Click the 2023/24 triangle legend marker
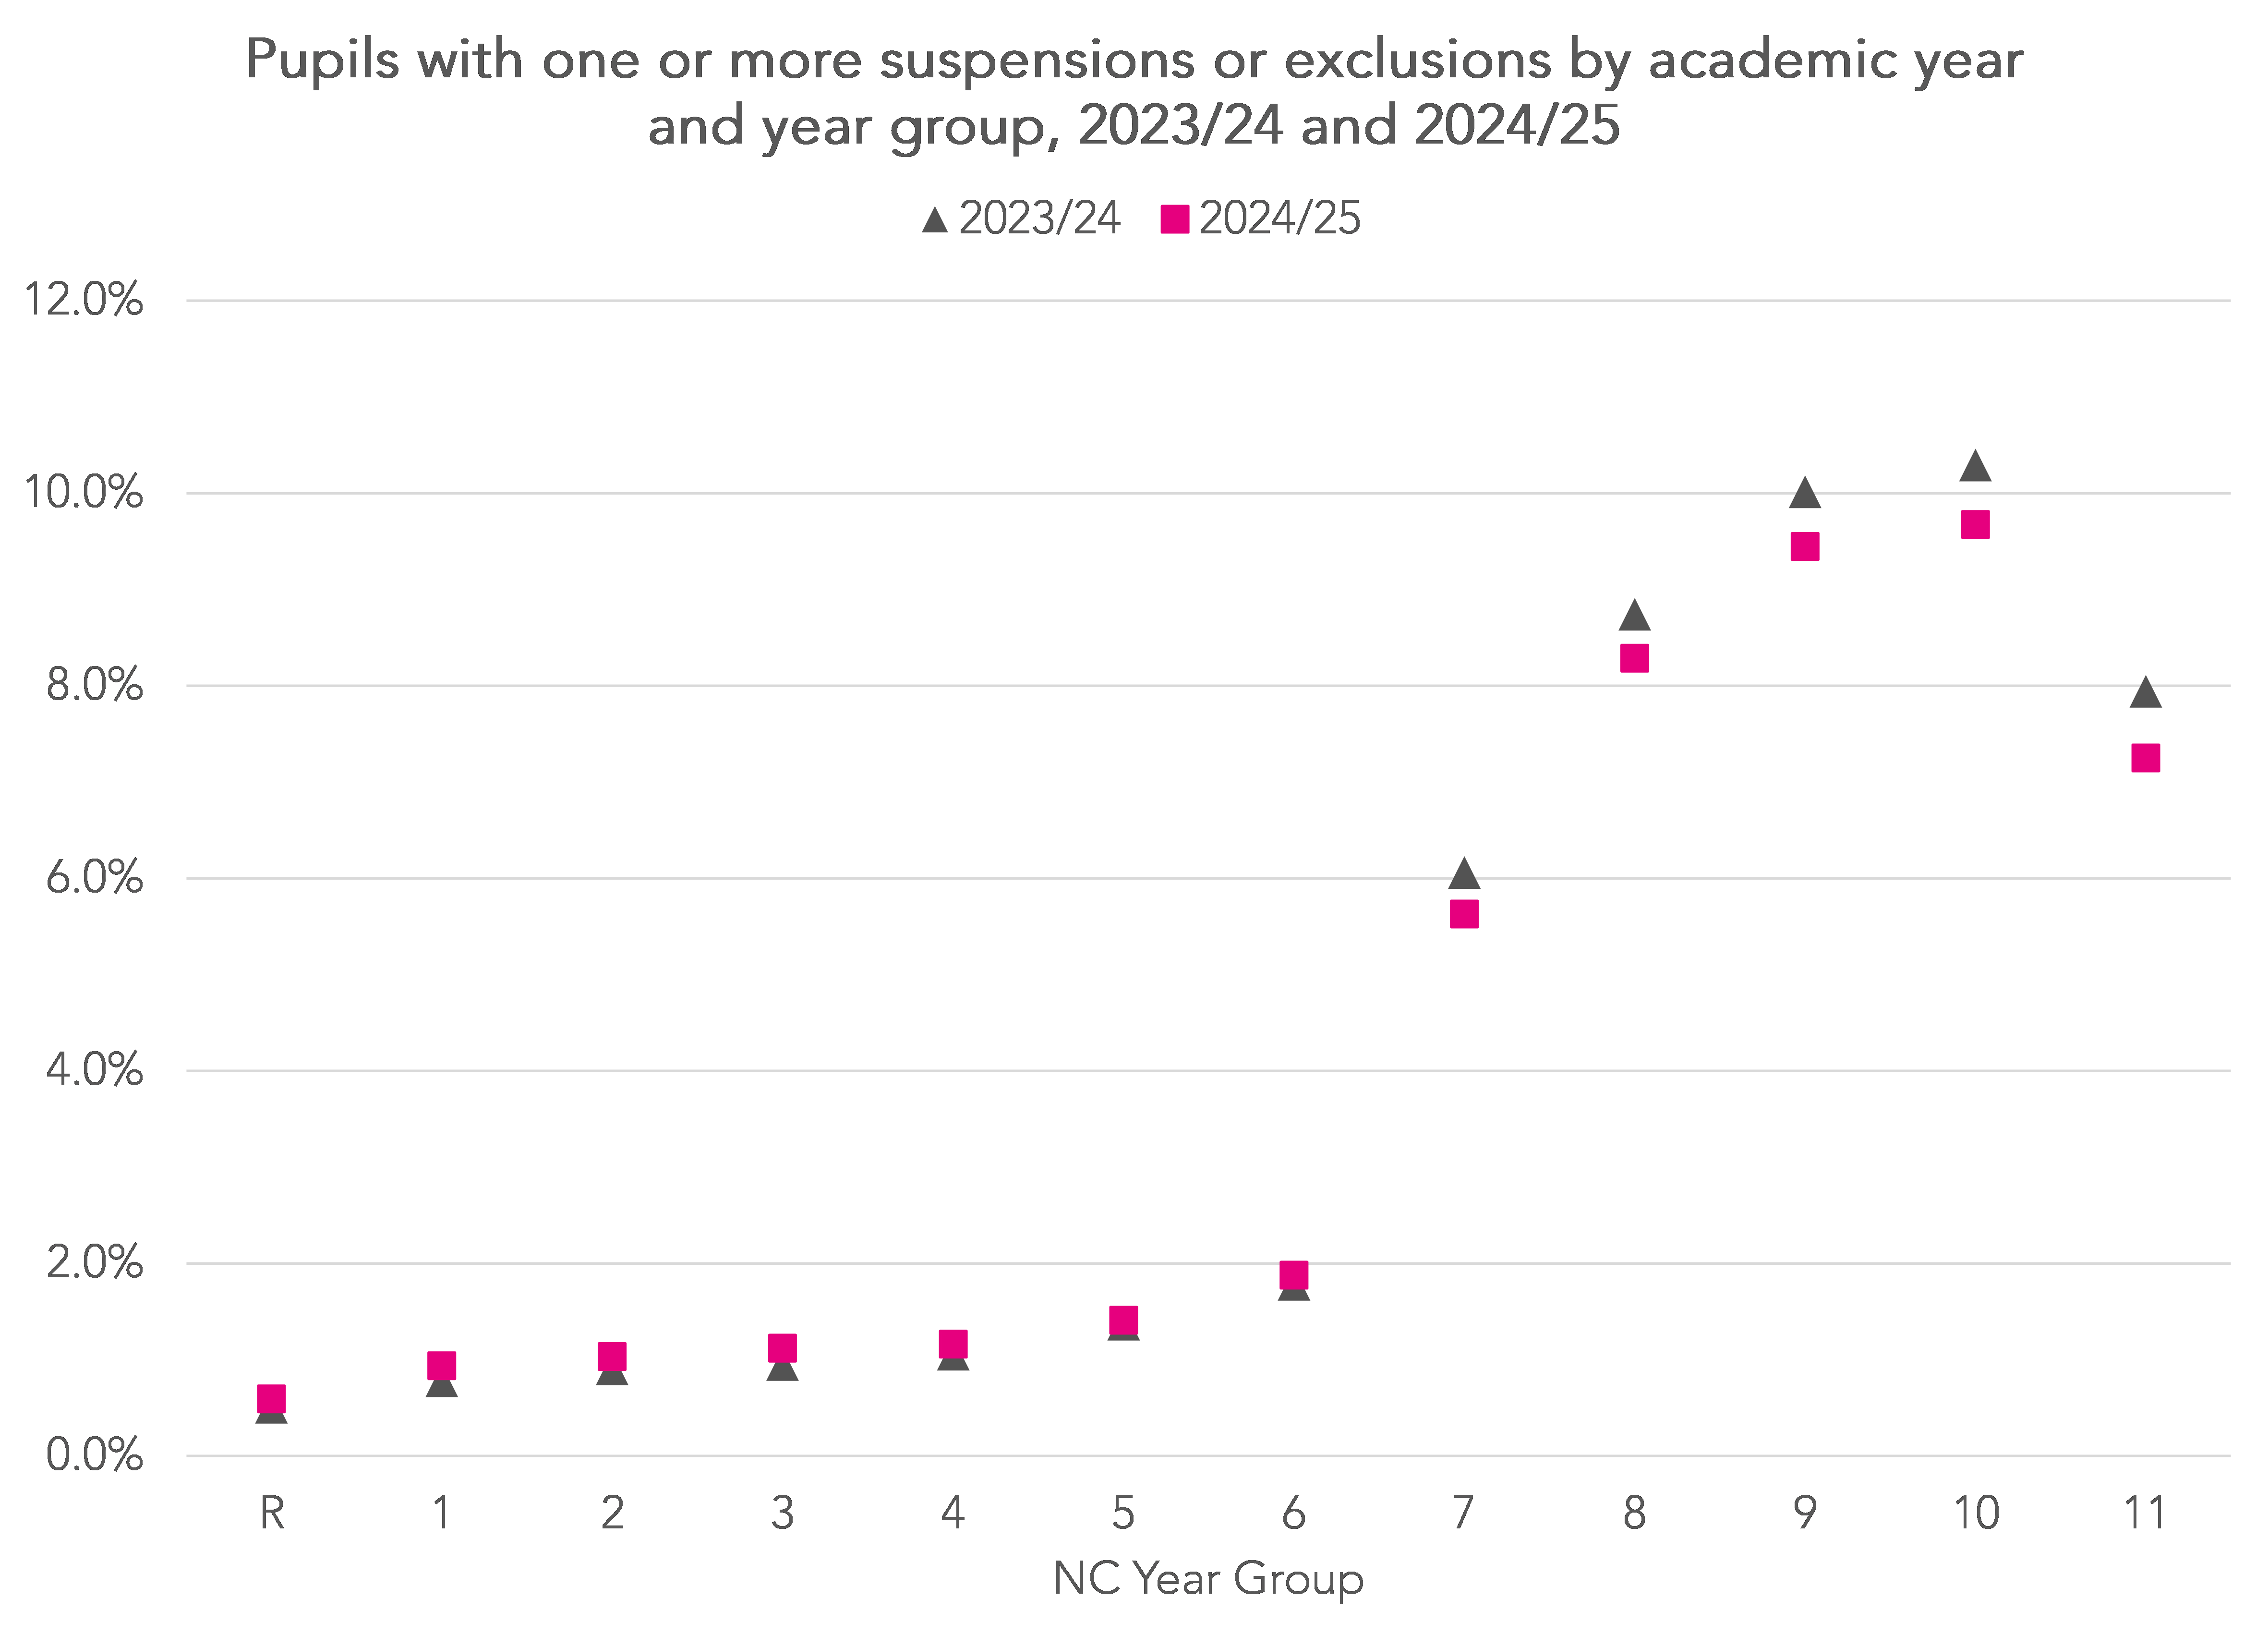 [x=934, y=219]
